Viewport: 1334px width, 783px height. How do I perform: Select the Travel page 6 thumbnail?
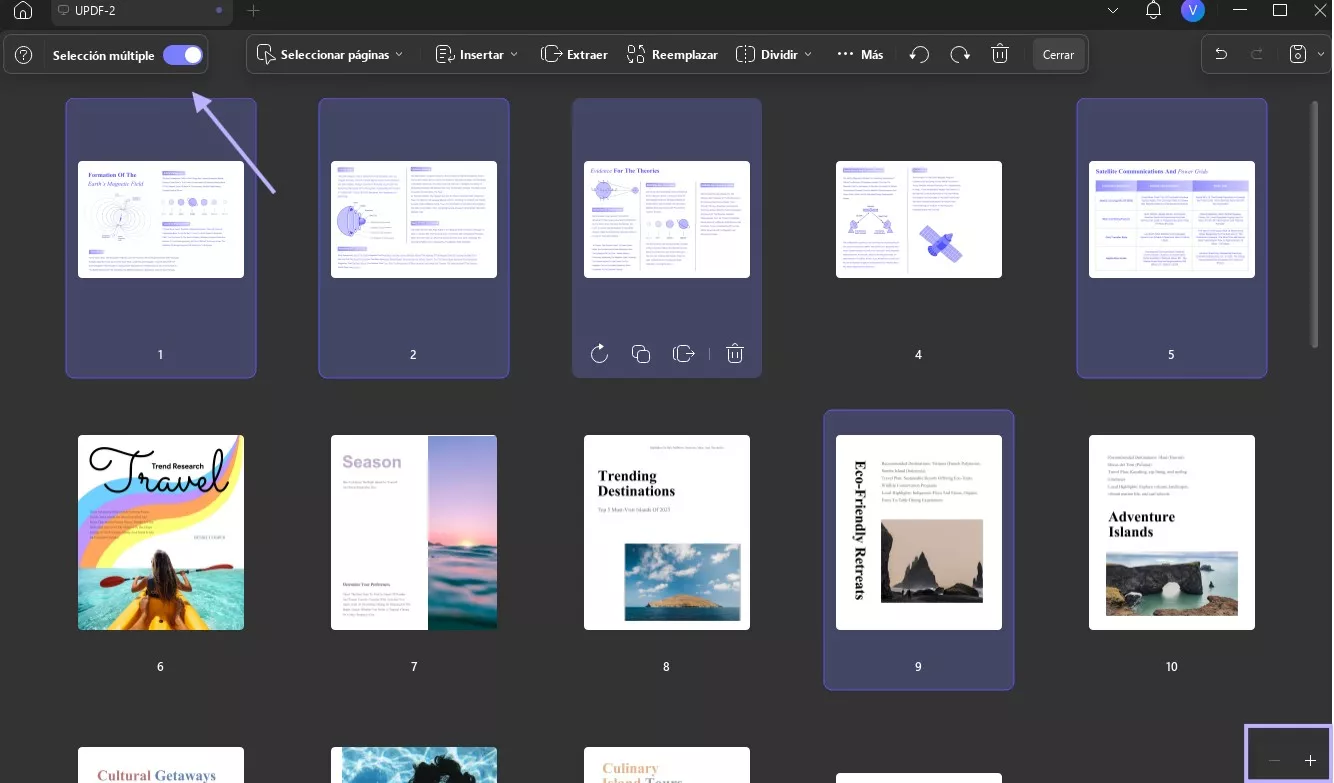(161, 532)
